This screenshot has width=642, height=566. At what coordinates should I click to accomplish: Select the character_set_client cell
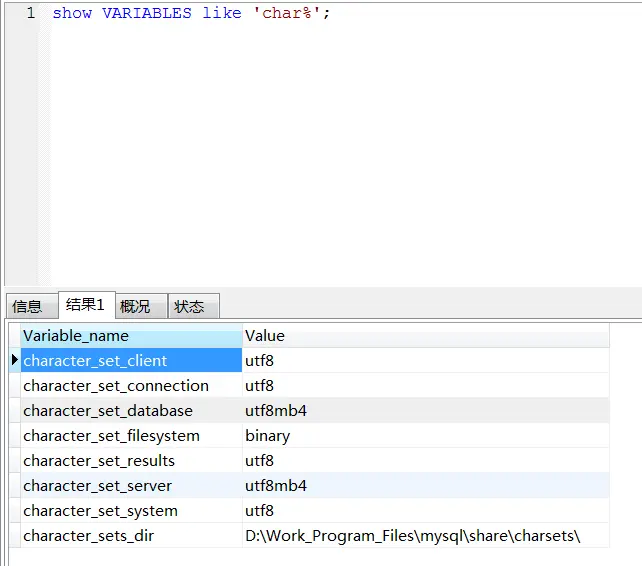pos(131,360)
